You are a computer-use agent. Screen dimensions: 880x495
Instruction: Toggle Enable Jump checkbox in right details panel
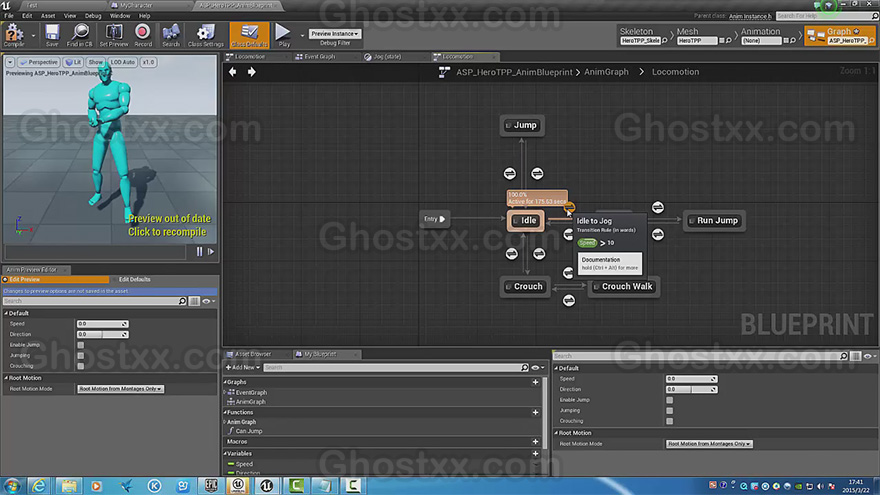670,400
